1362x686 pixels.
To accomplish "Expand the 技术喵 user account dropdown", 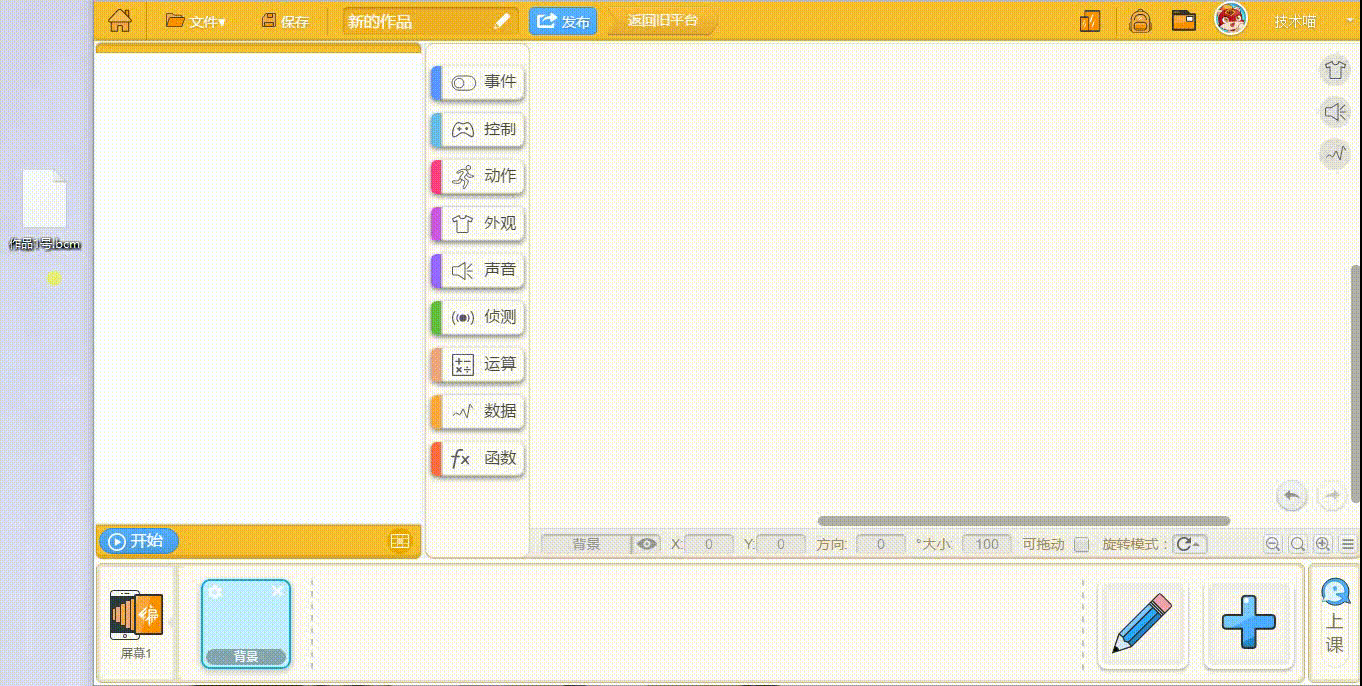I will click(x=1348, y=21).
